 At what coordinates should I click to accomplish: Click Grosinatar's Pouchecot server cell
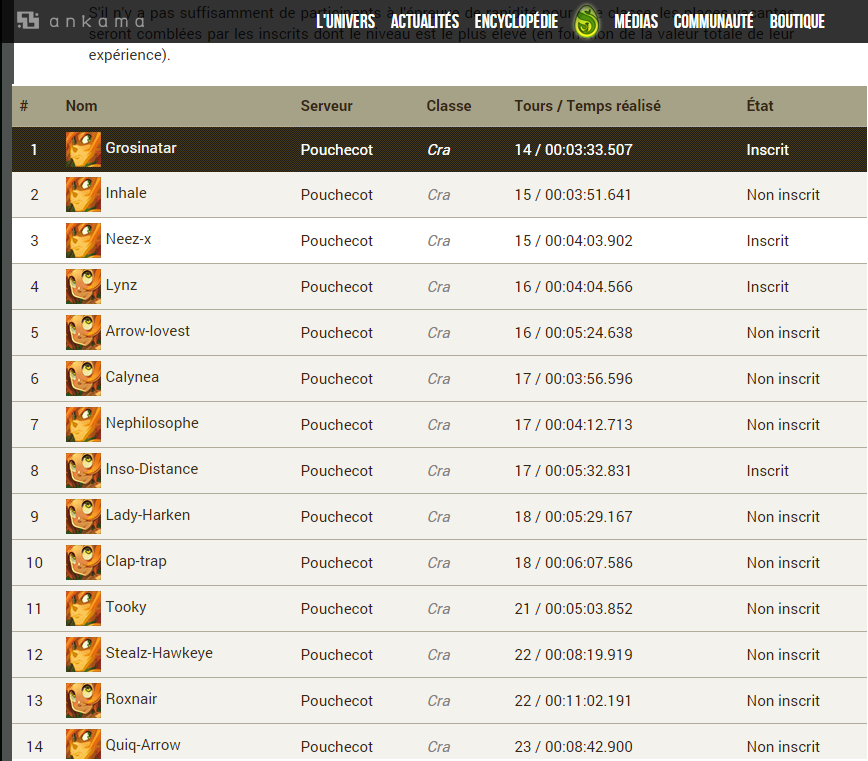[x=337, y=149]
